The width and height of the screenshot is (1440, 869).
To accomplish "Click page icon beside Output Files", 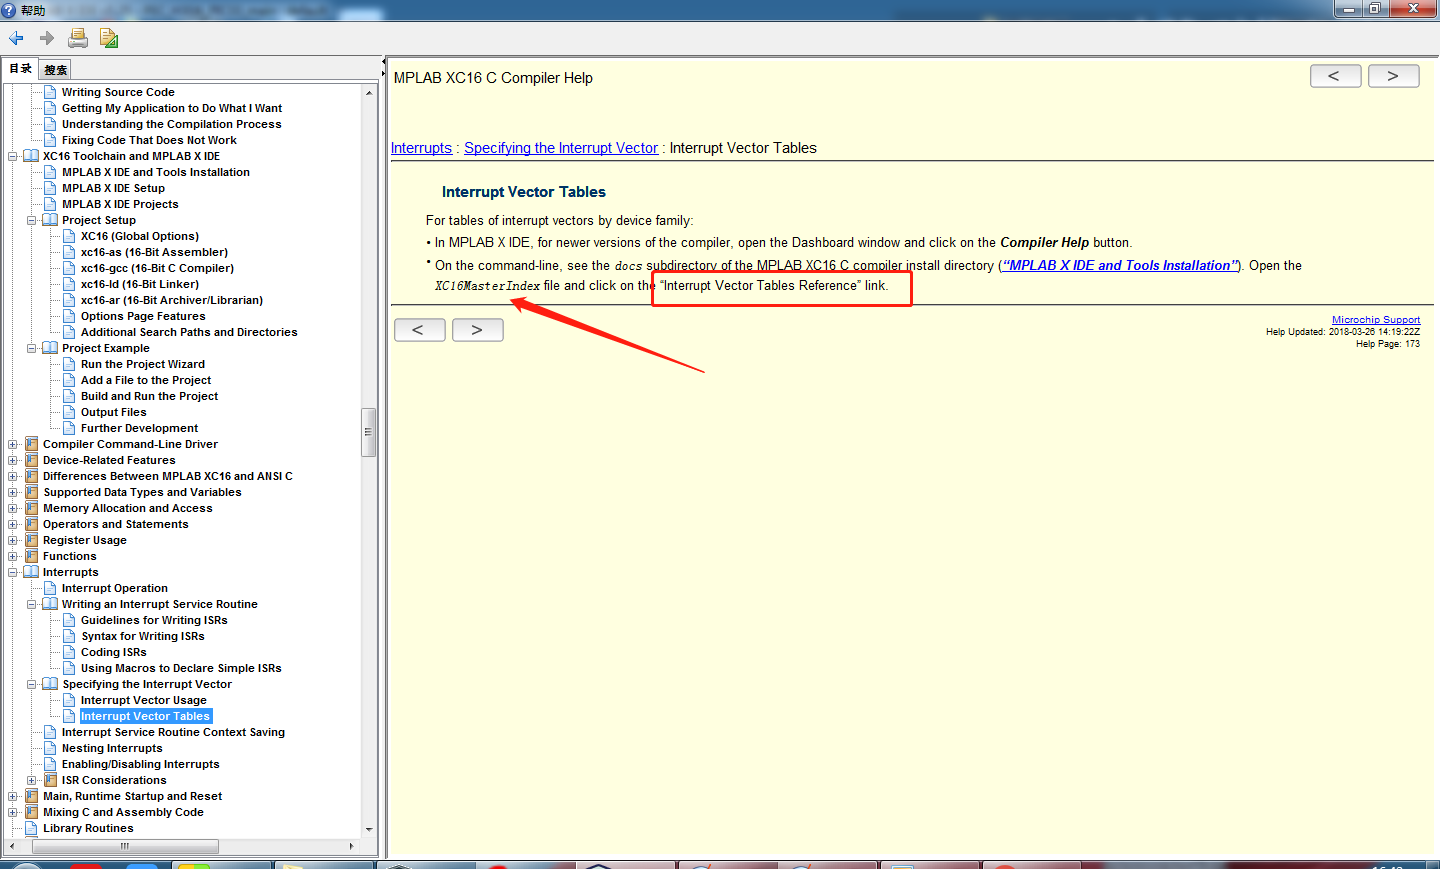I will pos(69,412).
